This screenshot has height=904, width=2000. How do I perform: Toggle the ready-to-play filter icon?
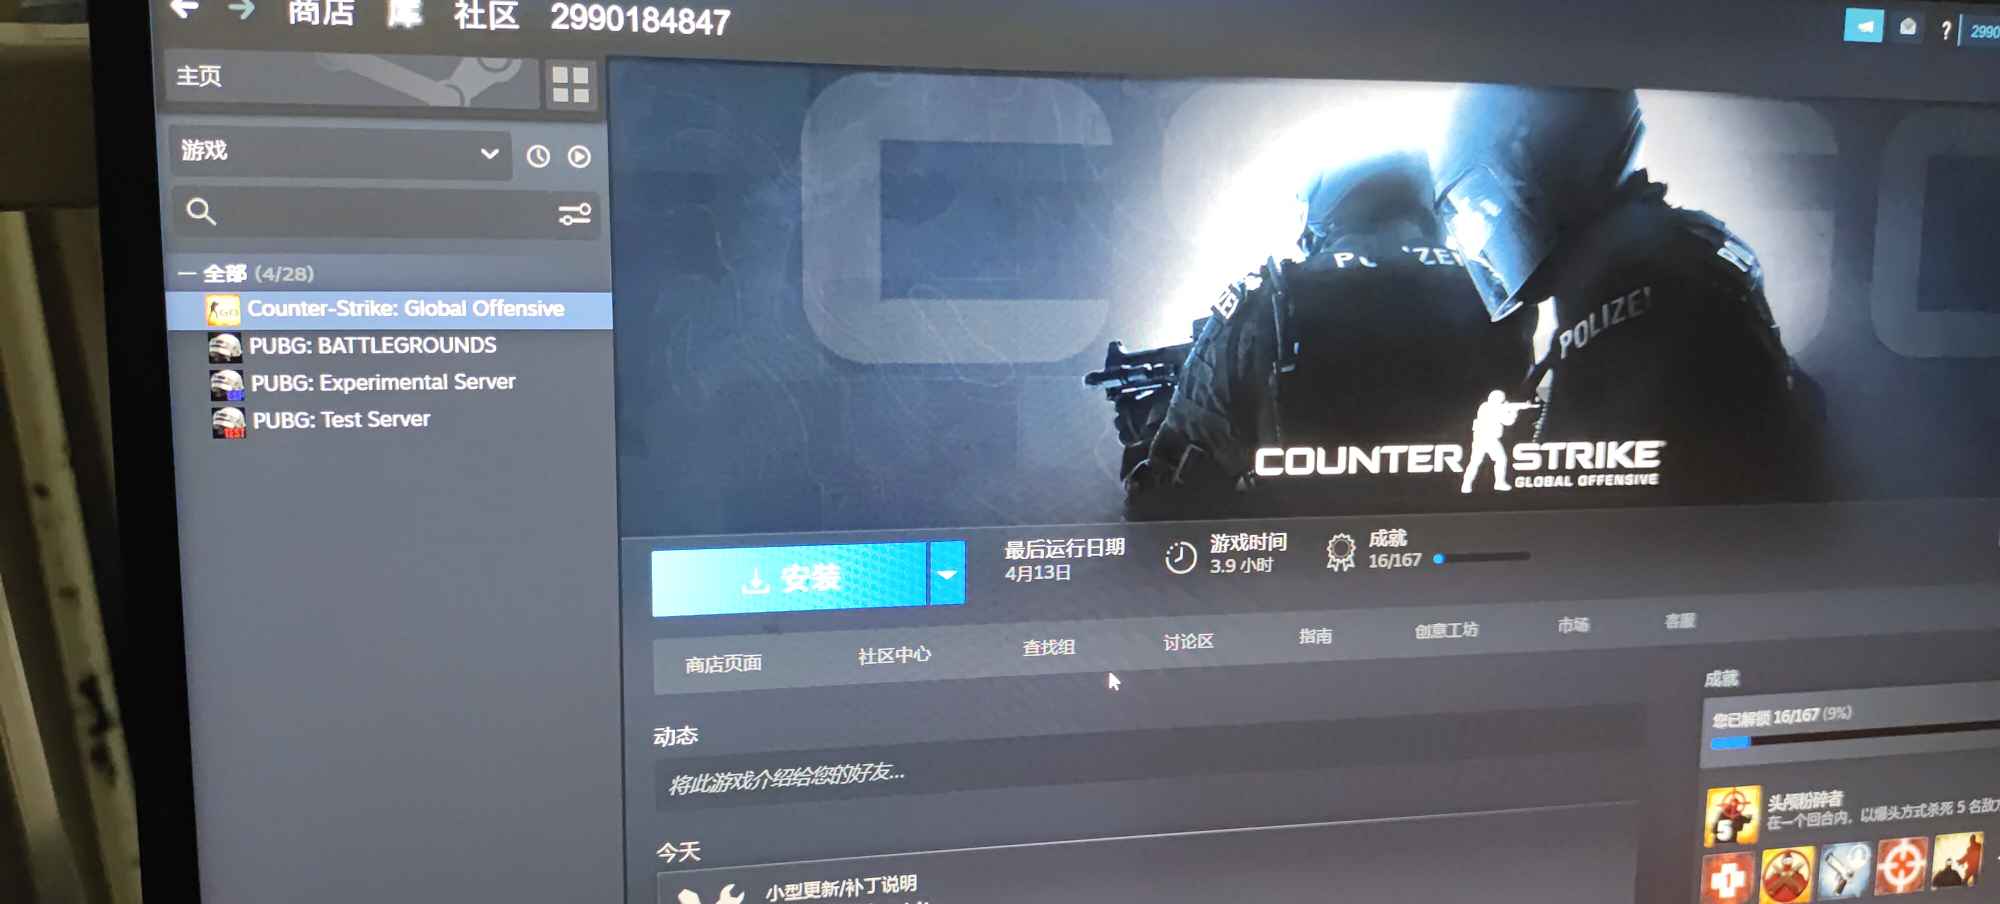[x=579, y=157]
